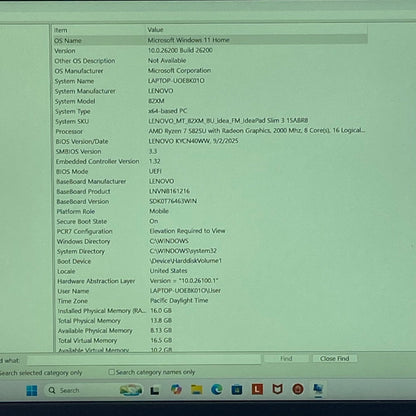Click the 13.8 GB total physical memory value
Screen dimensions: 416x416
(161, 320)
